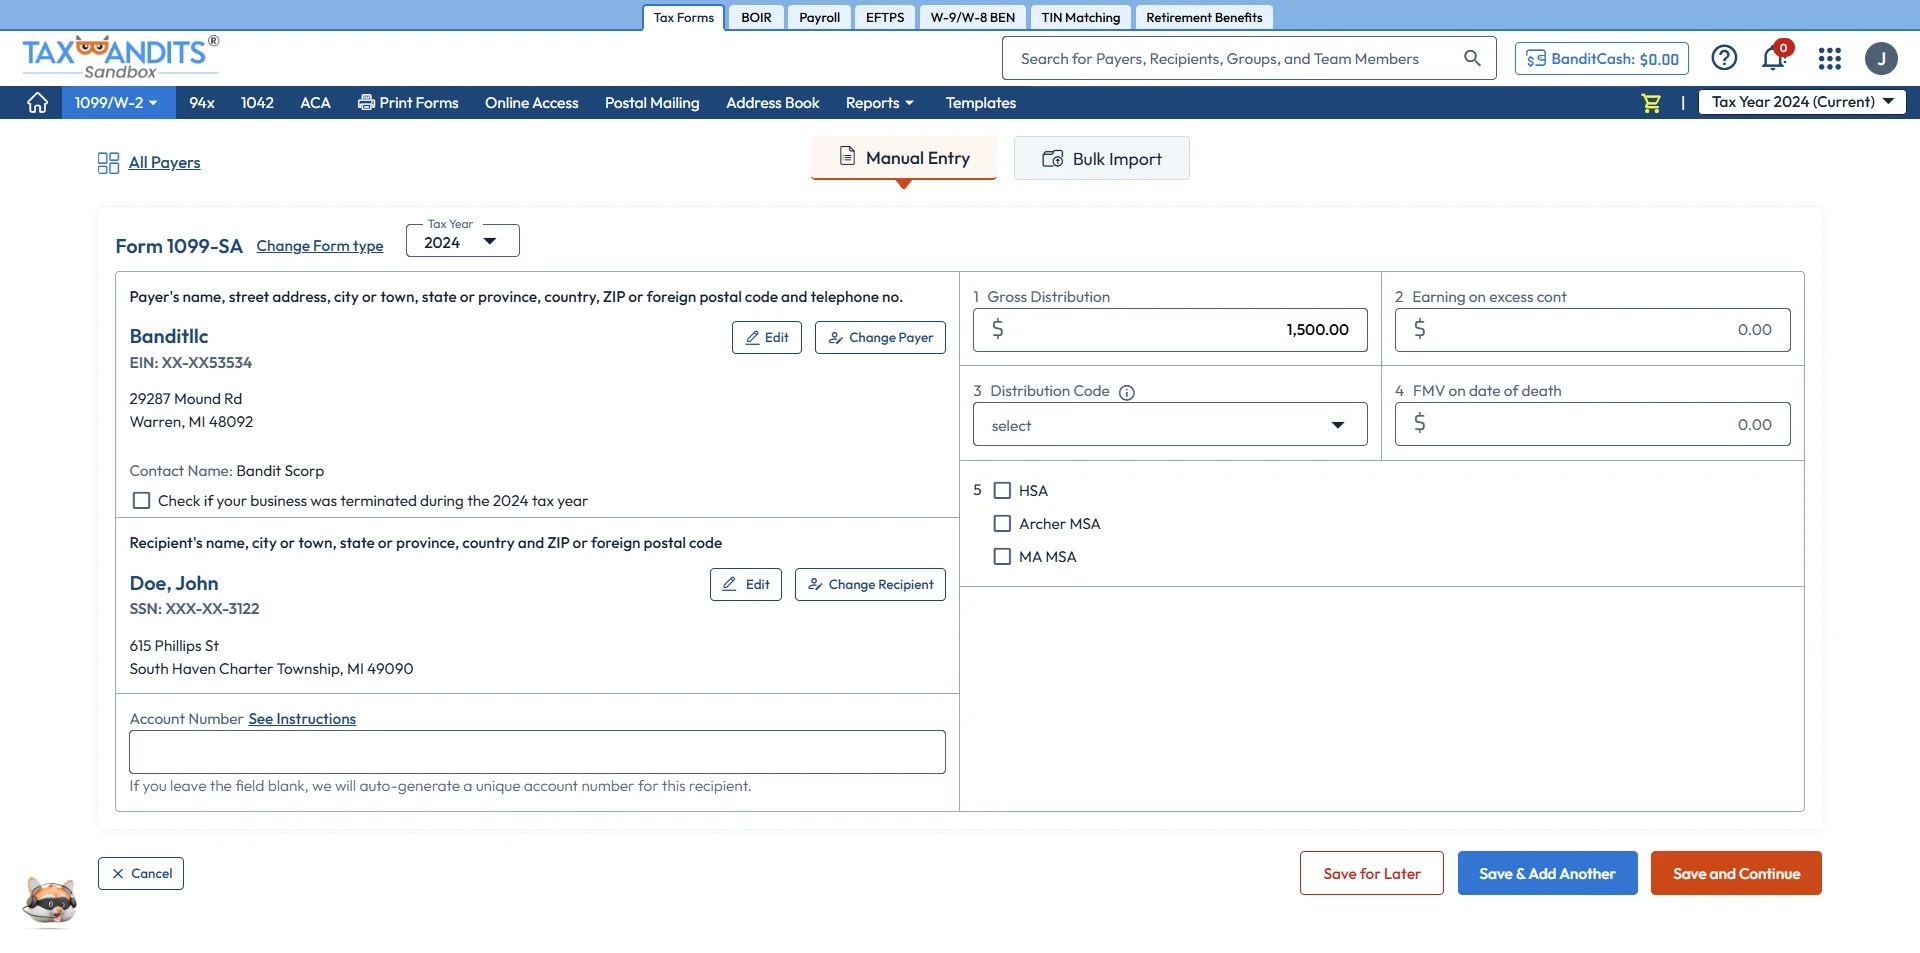Select Print Forms with the printer icon
1920x953 pixels.
[x=407, y=102]
